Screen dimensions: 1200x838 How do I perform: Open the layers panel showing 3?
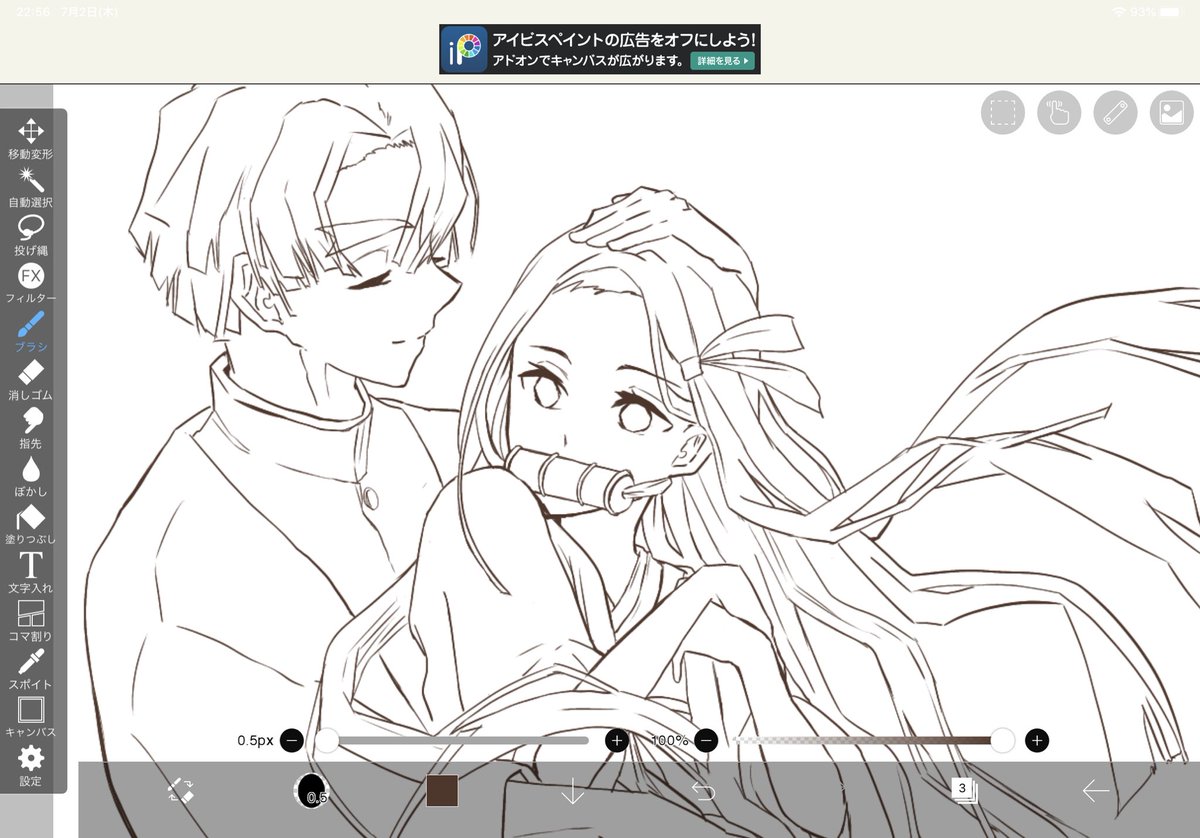click(x=964, y=791)
